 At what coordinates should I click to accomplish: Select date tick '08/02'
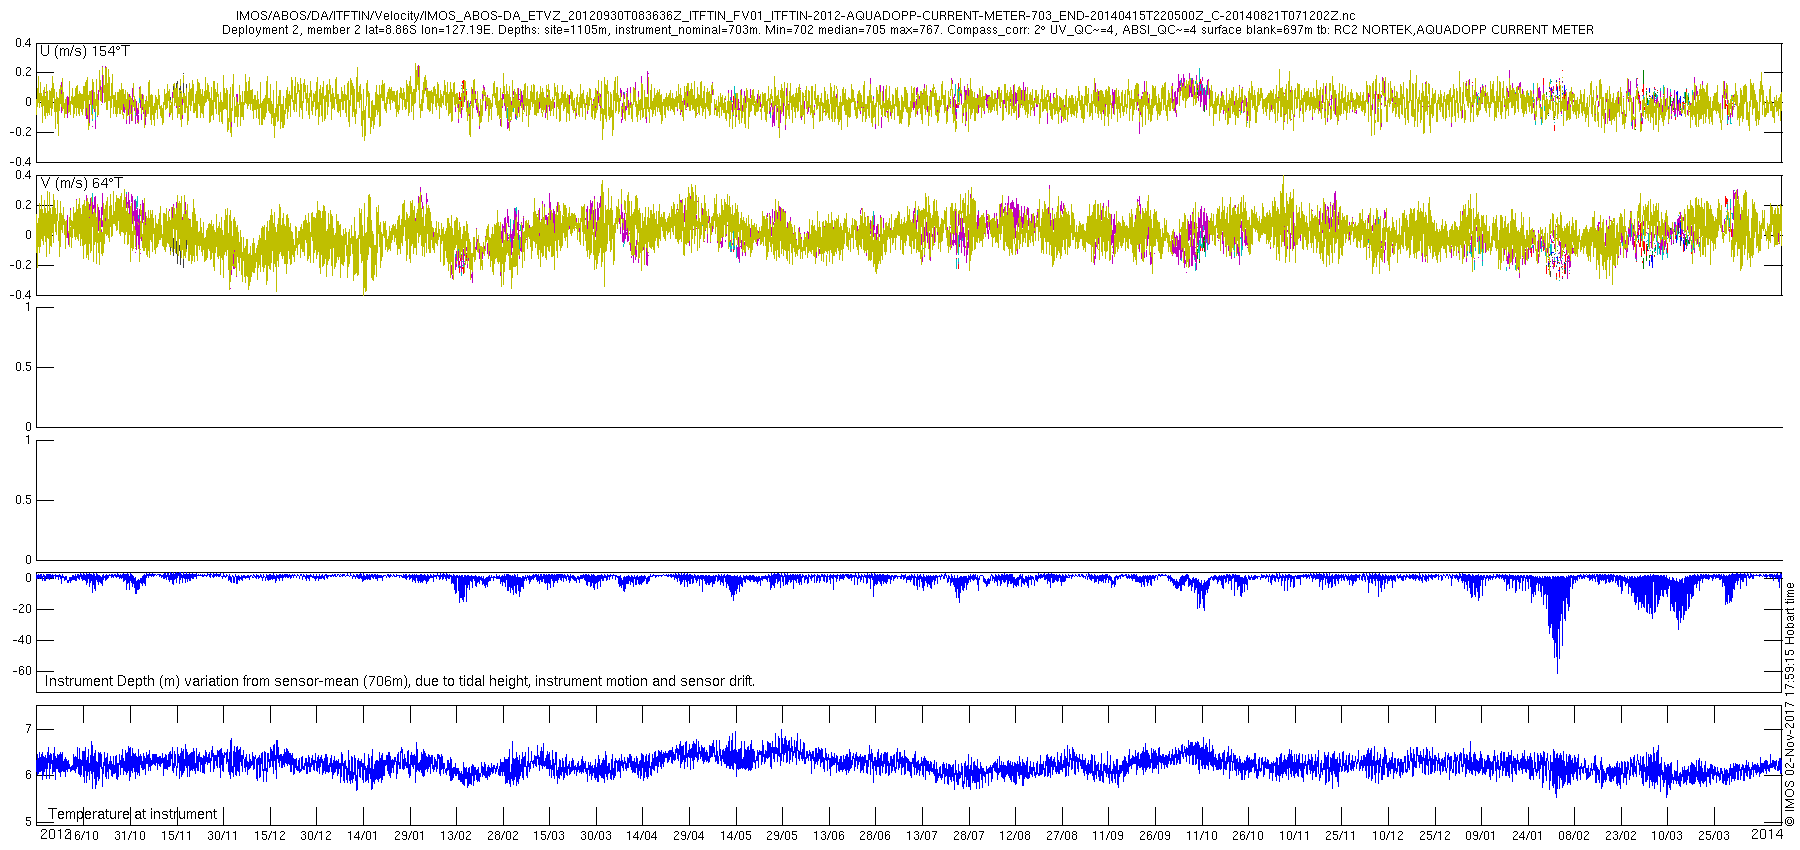coord(1574,836)
